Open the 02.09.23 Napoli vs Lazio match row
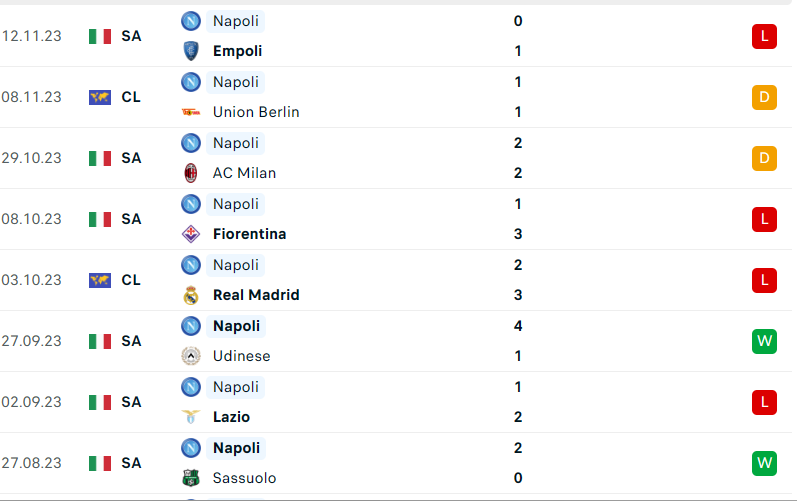797x501 pixels. [x=396, y=402]
